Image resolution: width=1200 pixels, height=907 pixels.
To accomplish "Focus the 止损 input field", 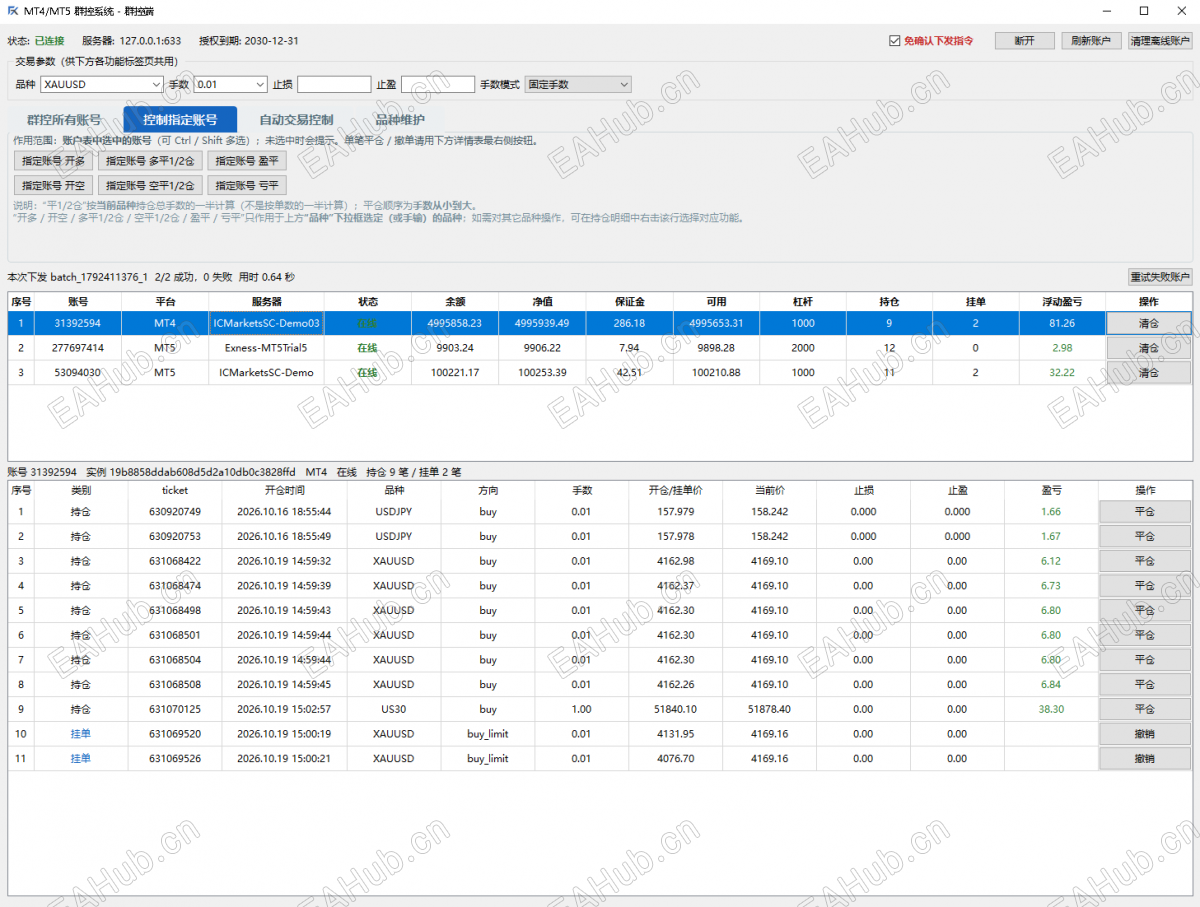I will (334, 85).
